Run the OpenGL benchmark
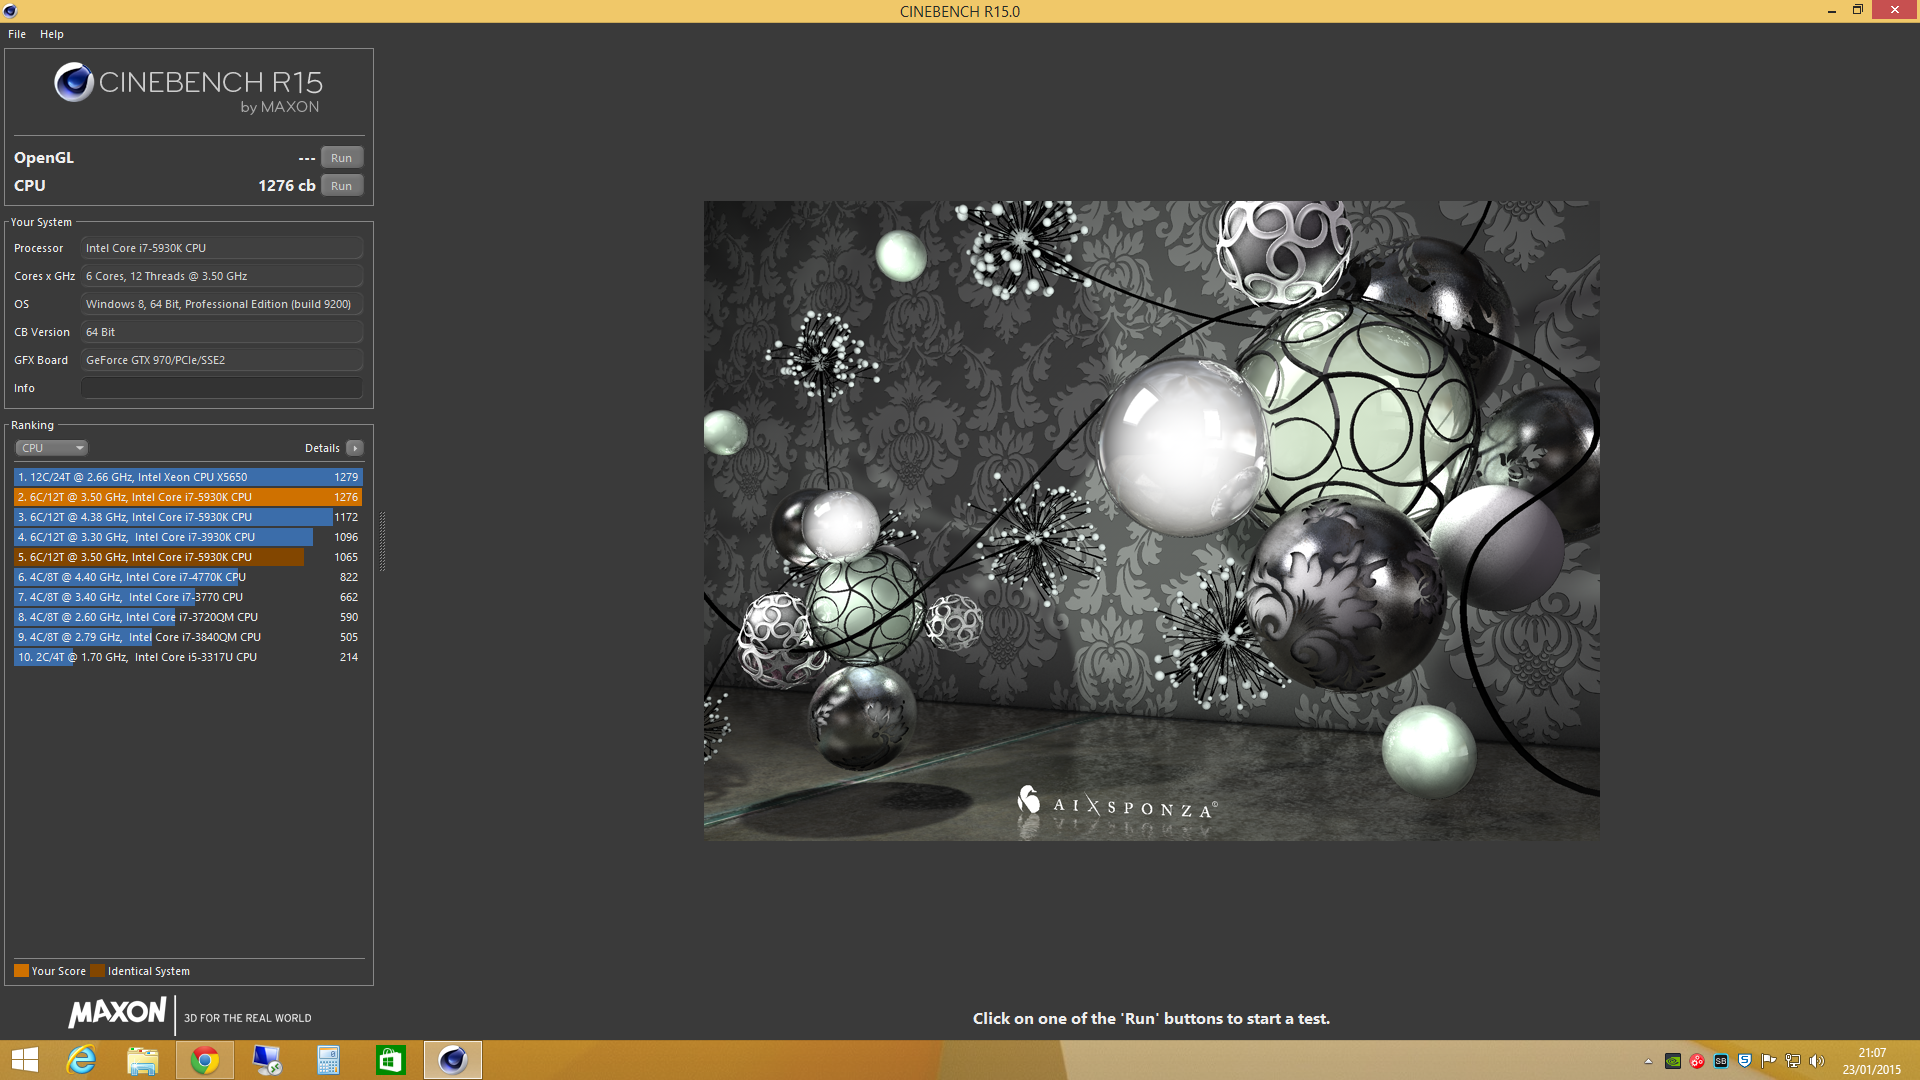 pos(341,158)
